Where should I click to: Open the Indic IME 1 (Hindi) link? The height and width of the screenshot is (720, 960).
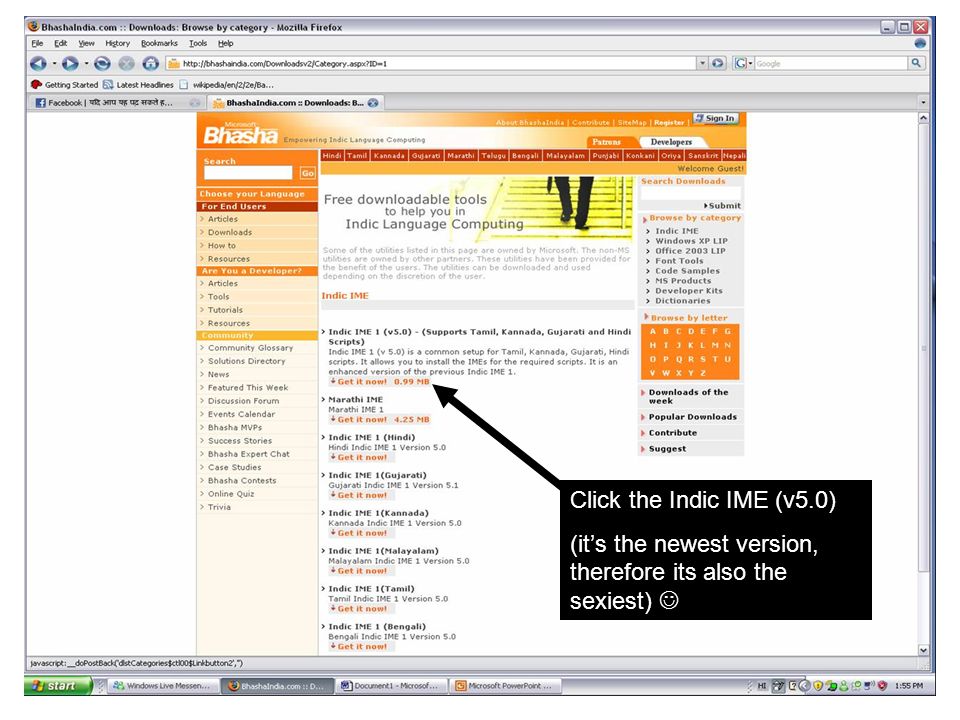tap(372, 437)
